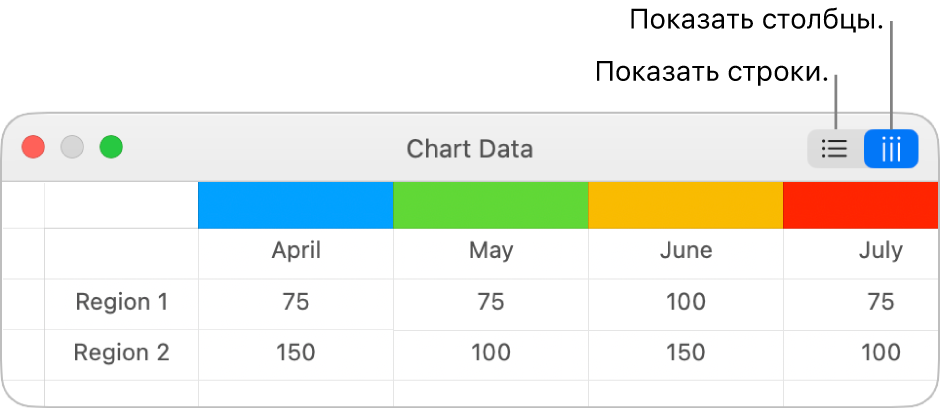943x411 pixels.
Task: Click the red July series color
Action: point(862,205)
